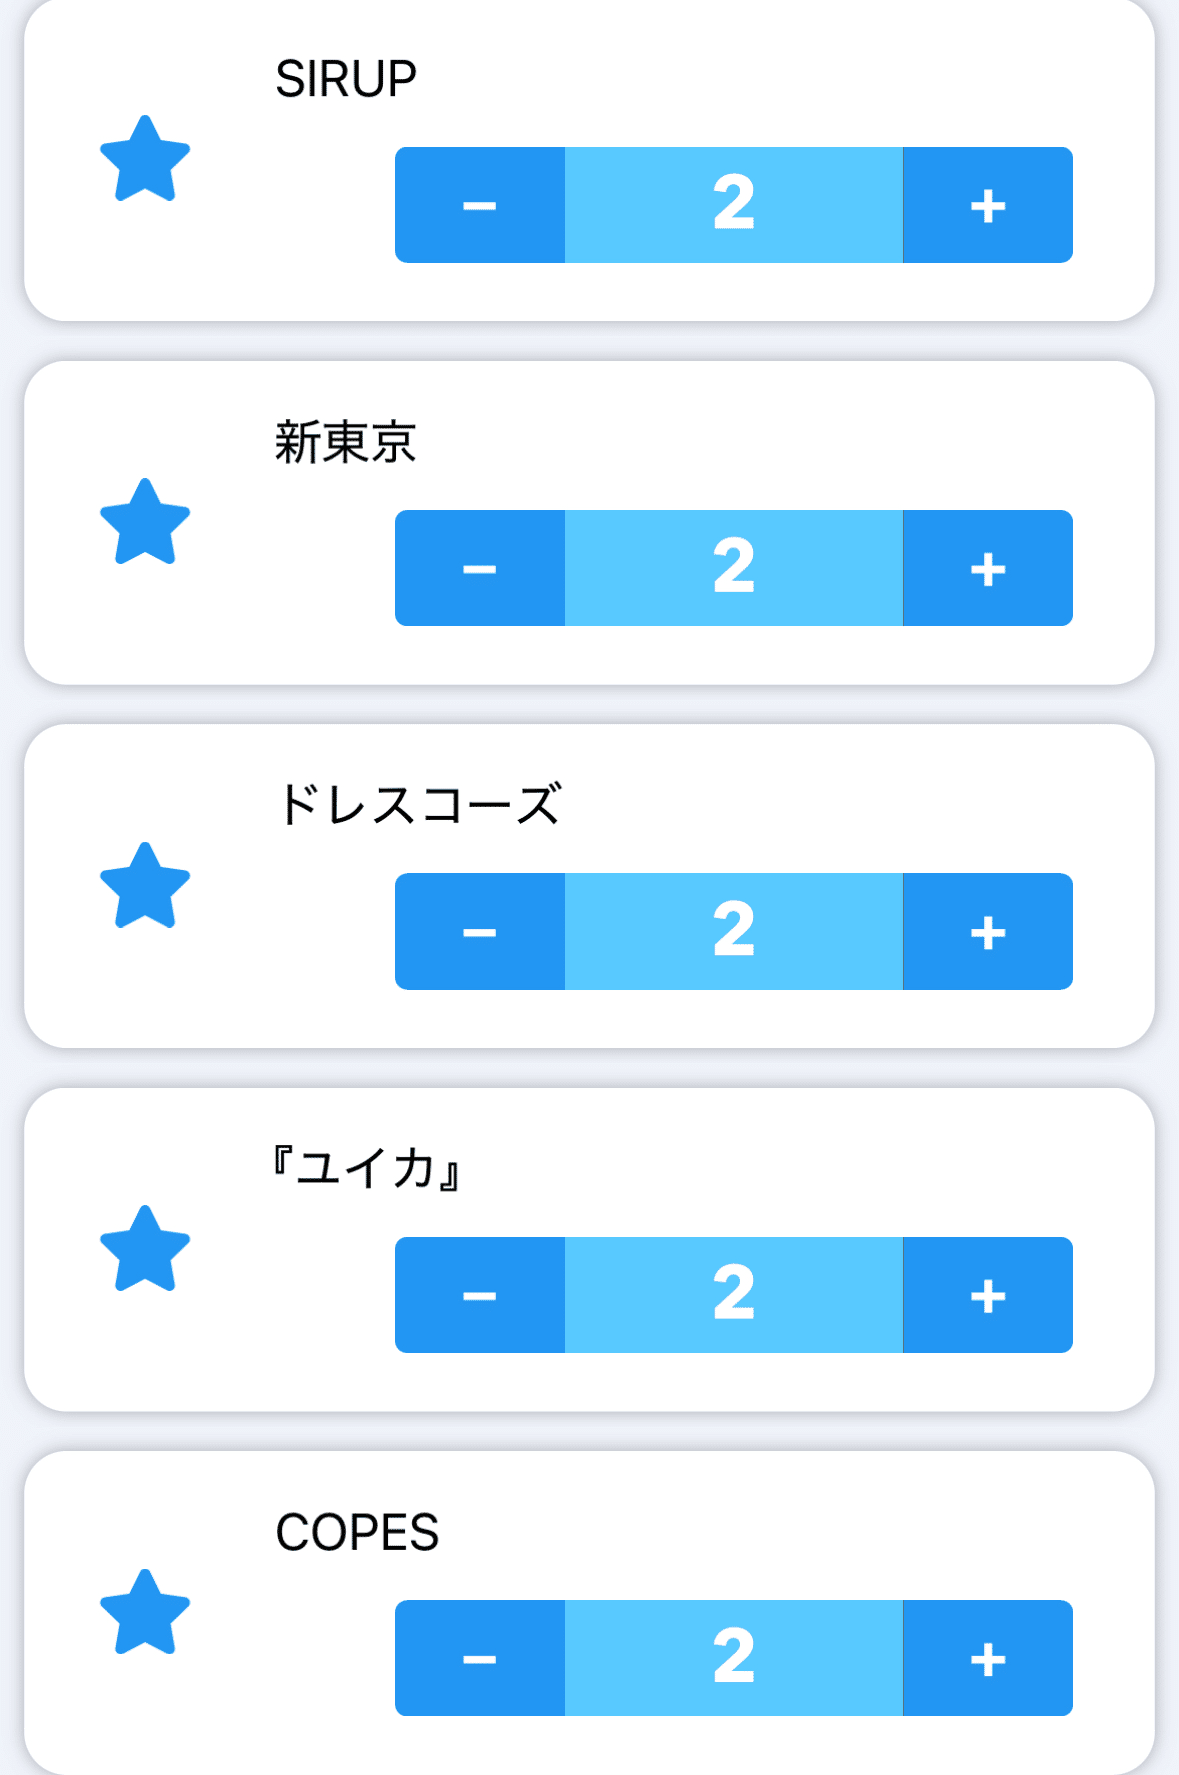Screen dimensions: 1179x1775
Task: Raise the COPES value using plus
Action: pyautogui.click(x=988, y=1658)
